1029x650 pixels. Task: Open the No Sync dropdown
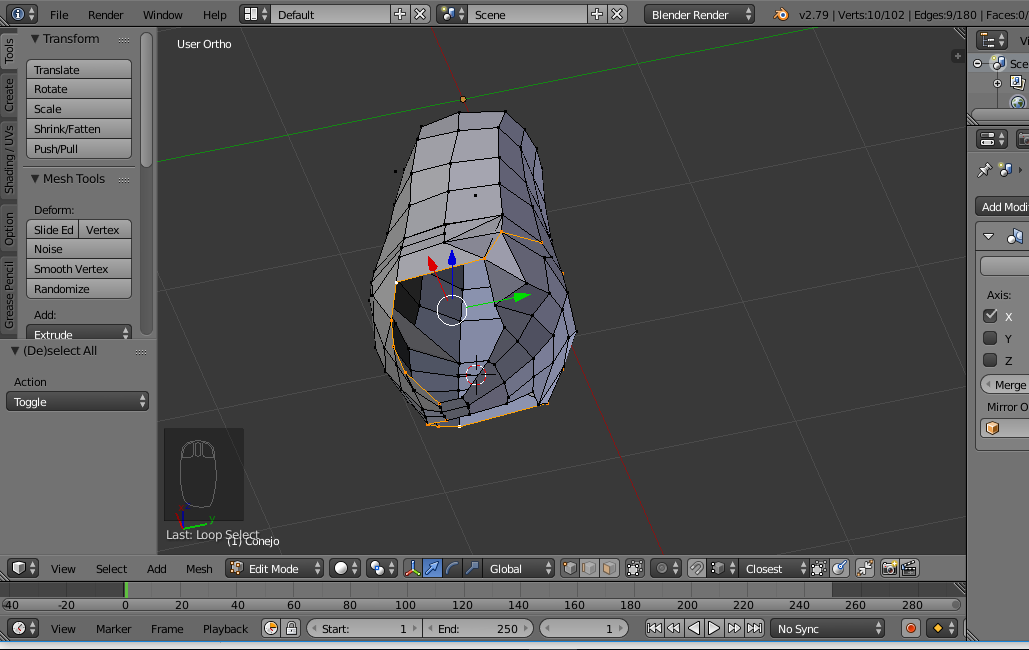point(827,628)
